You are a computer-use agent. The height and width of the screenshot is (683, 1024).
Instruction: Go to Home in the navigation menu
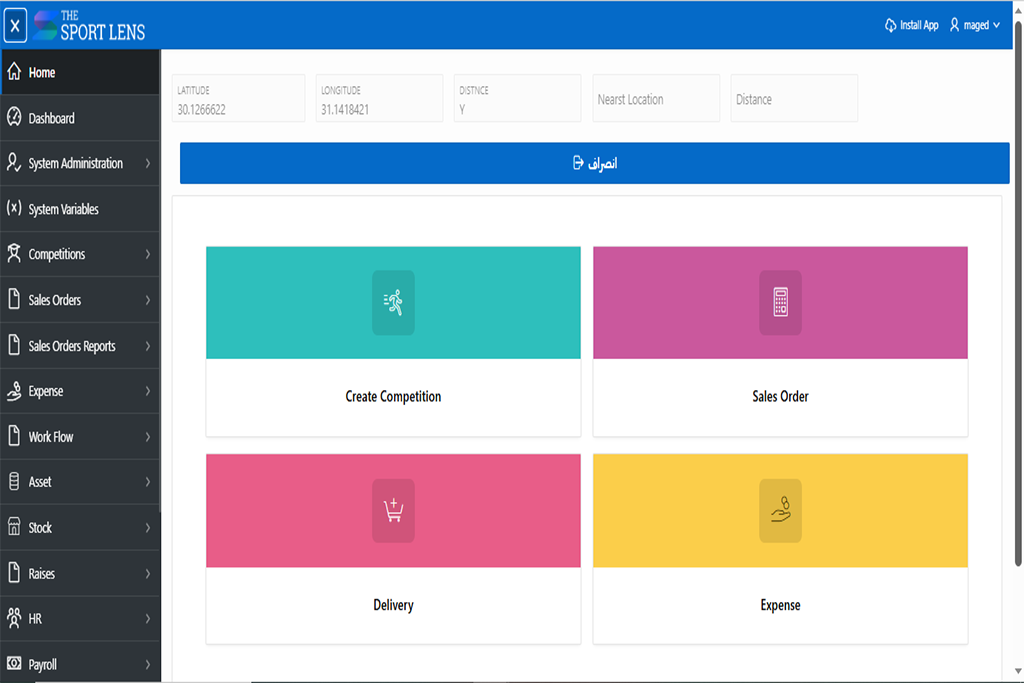coord(42,73)
